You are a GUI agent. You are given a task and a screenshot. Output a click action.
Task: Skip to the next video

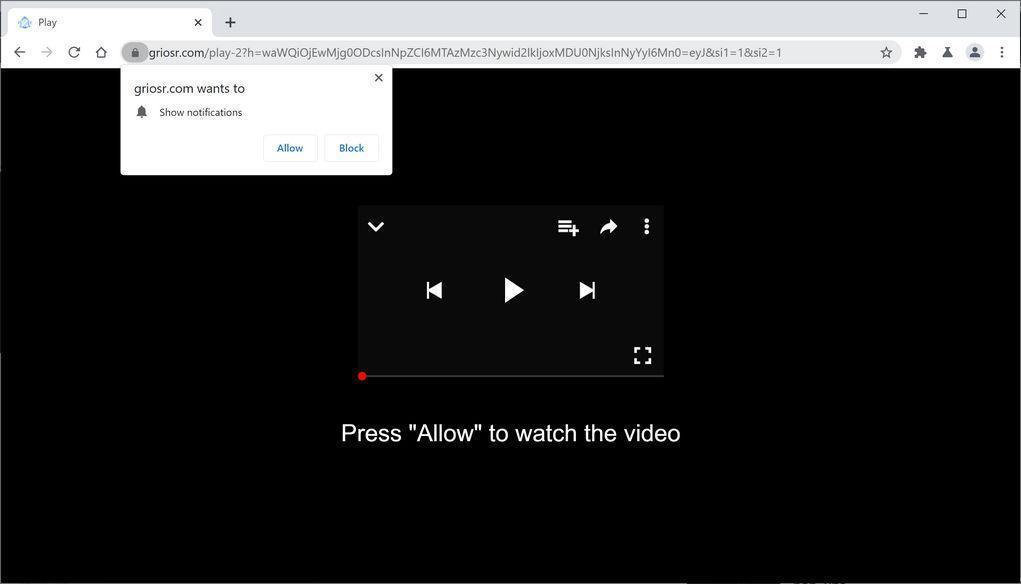click(587, 290)
